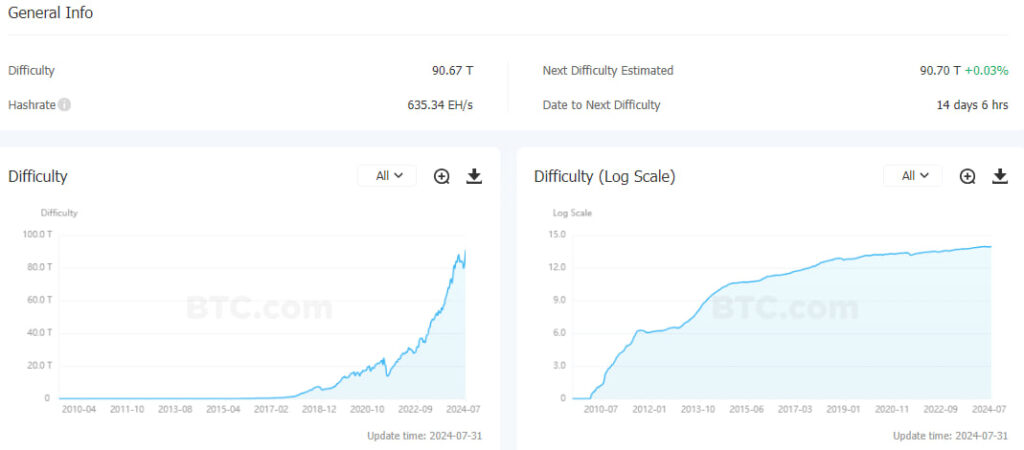Download the Difficulty Log Scale chart
The image size is (1024, 450).
999,176
